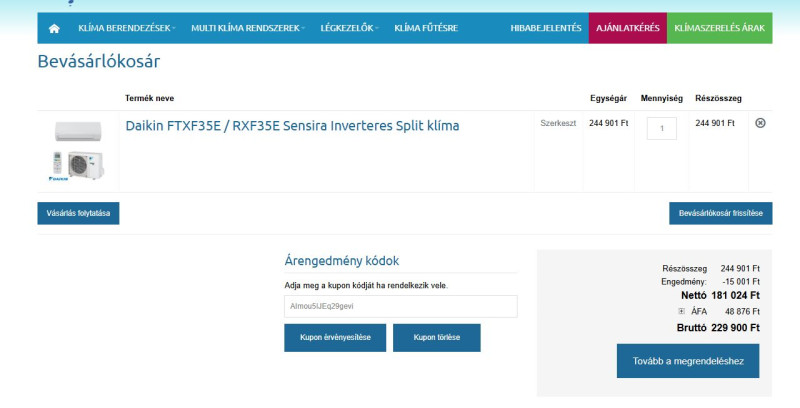This screenshot has width=800, height=408.
Task: Open the Klíma berendezések dropdown menu
Action: (x=126, y=28)
